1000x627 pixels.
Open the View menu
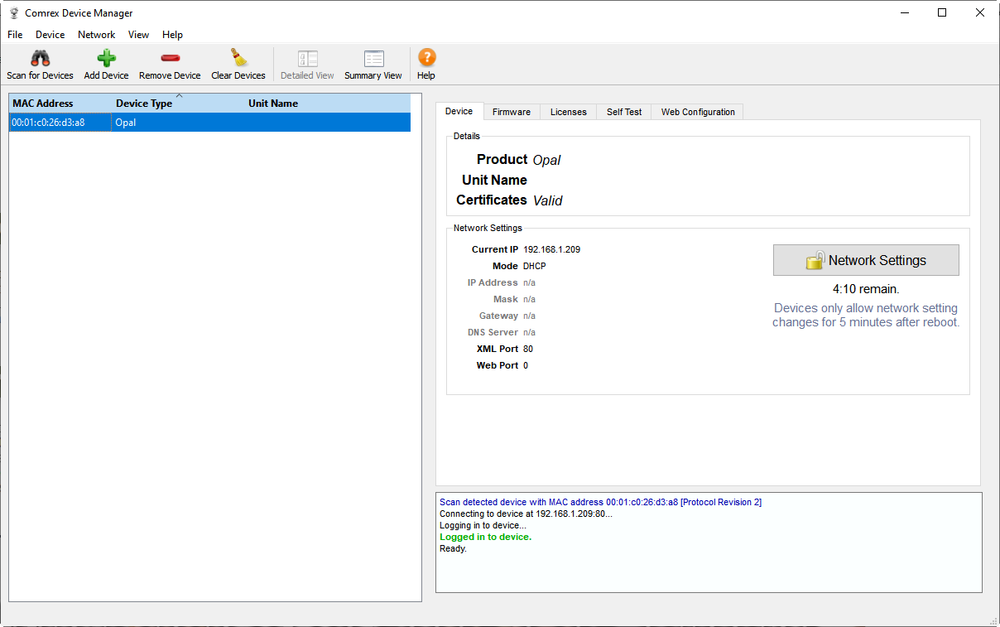click(x=138, y=34)
